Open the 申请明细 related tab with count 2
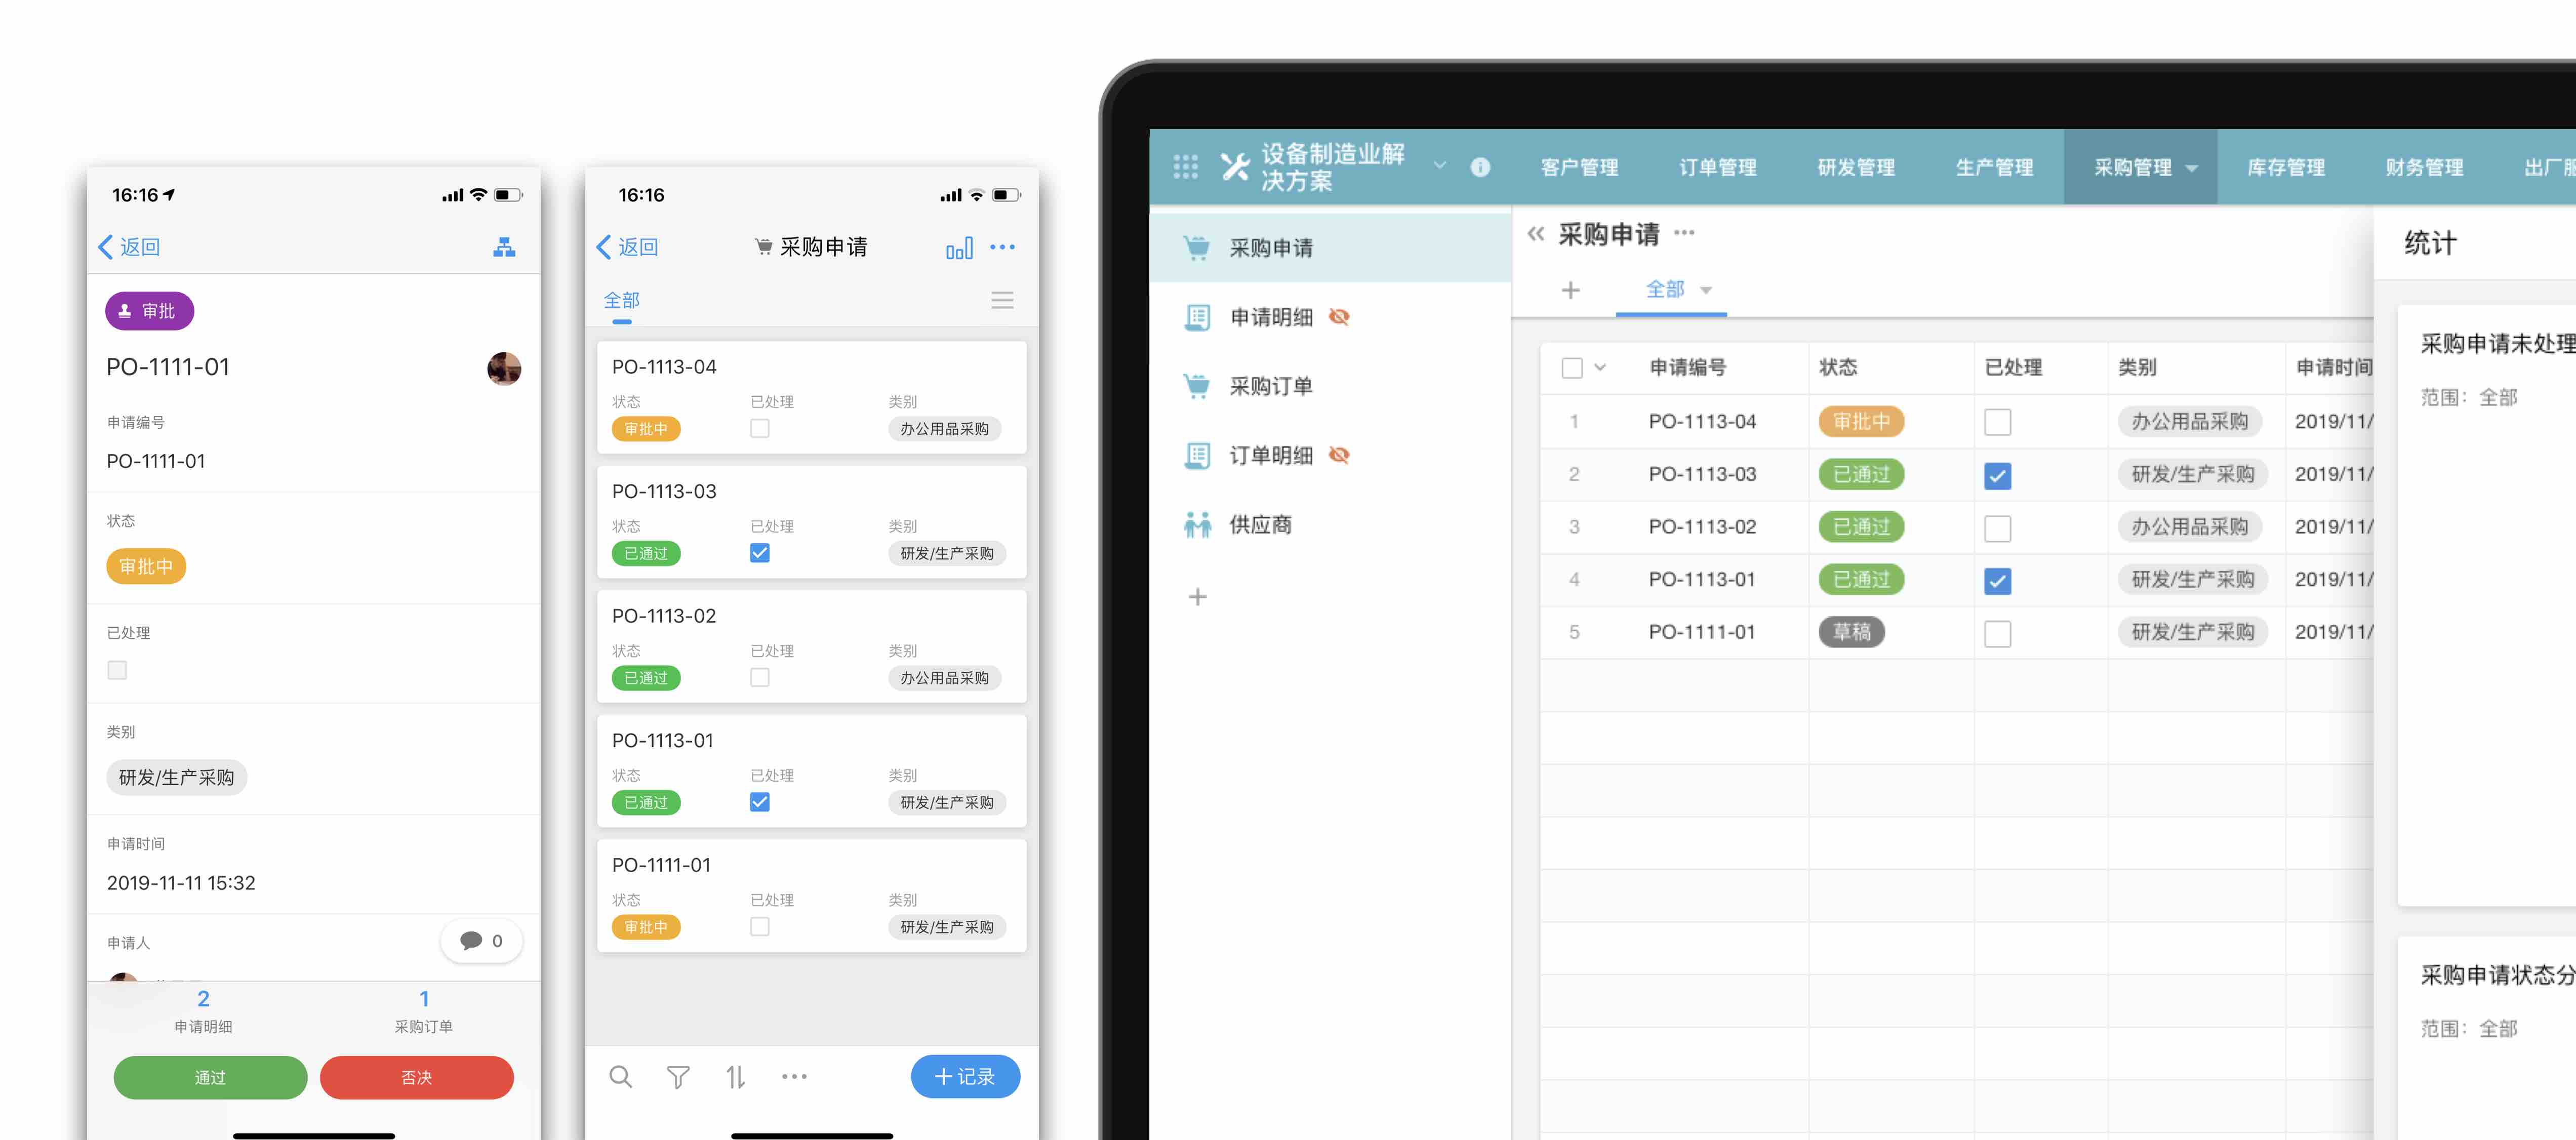Viewport: 2576px width, 1140px height. tap(203, 1011)
